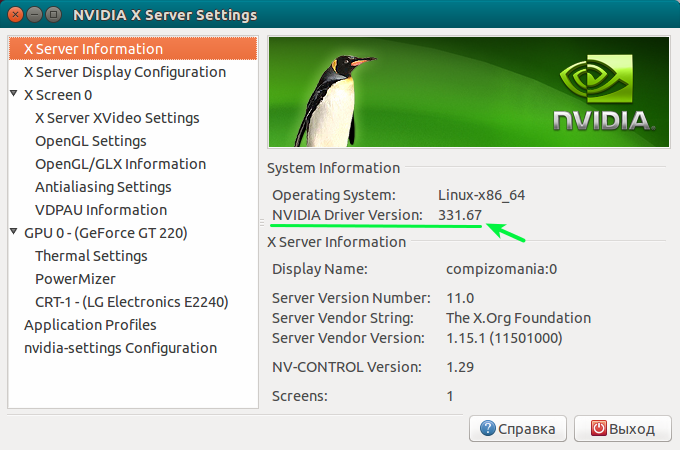Close the NVIDIA X Server Settings window

coord(17,15)
